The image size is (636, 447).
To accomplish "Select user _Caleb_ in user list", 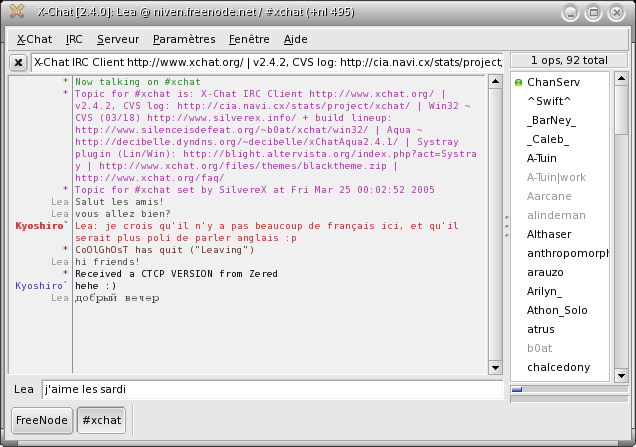I will click(548, 139).
